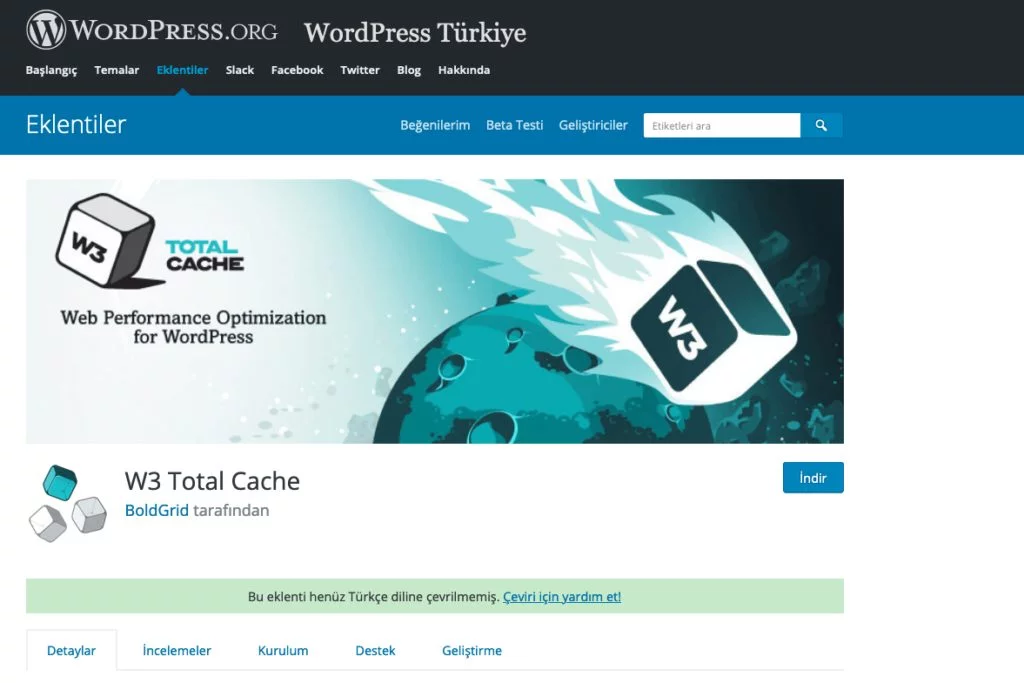The height and width of the screenshot is (683, 1024).
Task: Open the Başlangıç menu item
Action: 51,70
